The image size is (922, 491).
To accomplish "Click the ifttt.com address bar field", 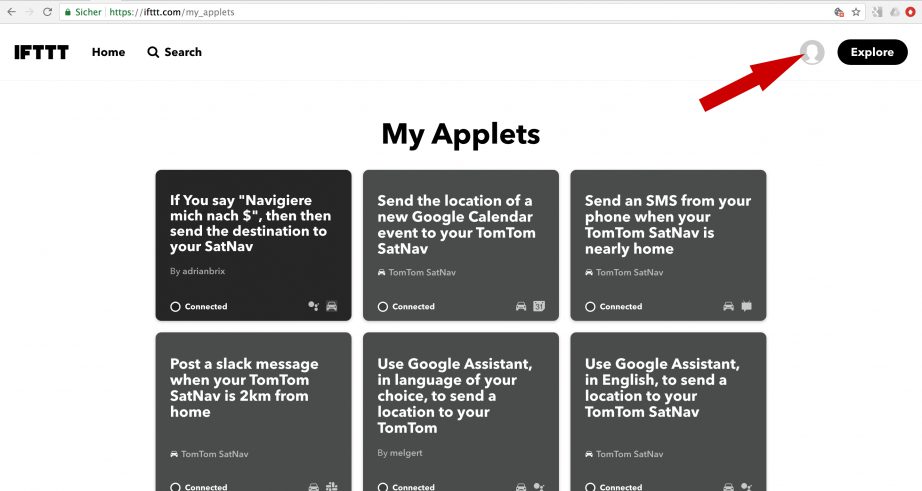I will pos(450,12).
